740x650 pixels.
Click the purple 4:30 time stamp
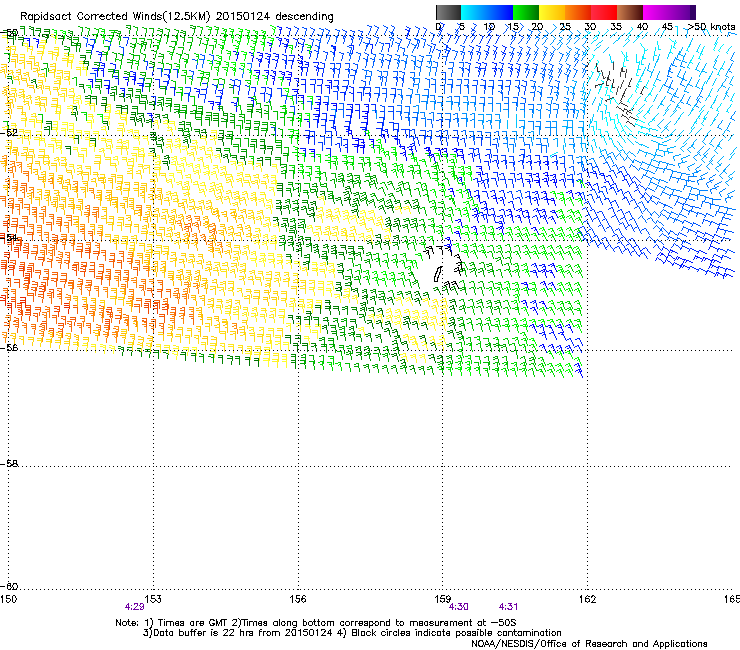tap(459, 607)
